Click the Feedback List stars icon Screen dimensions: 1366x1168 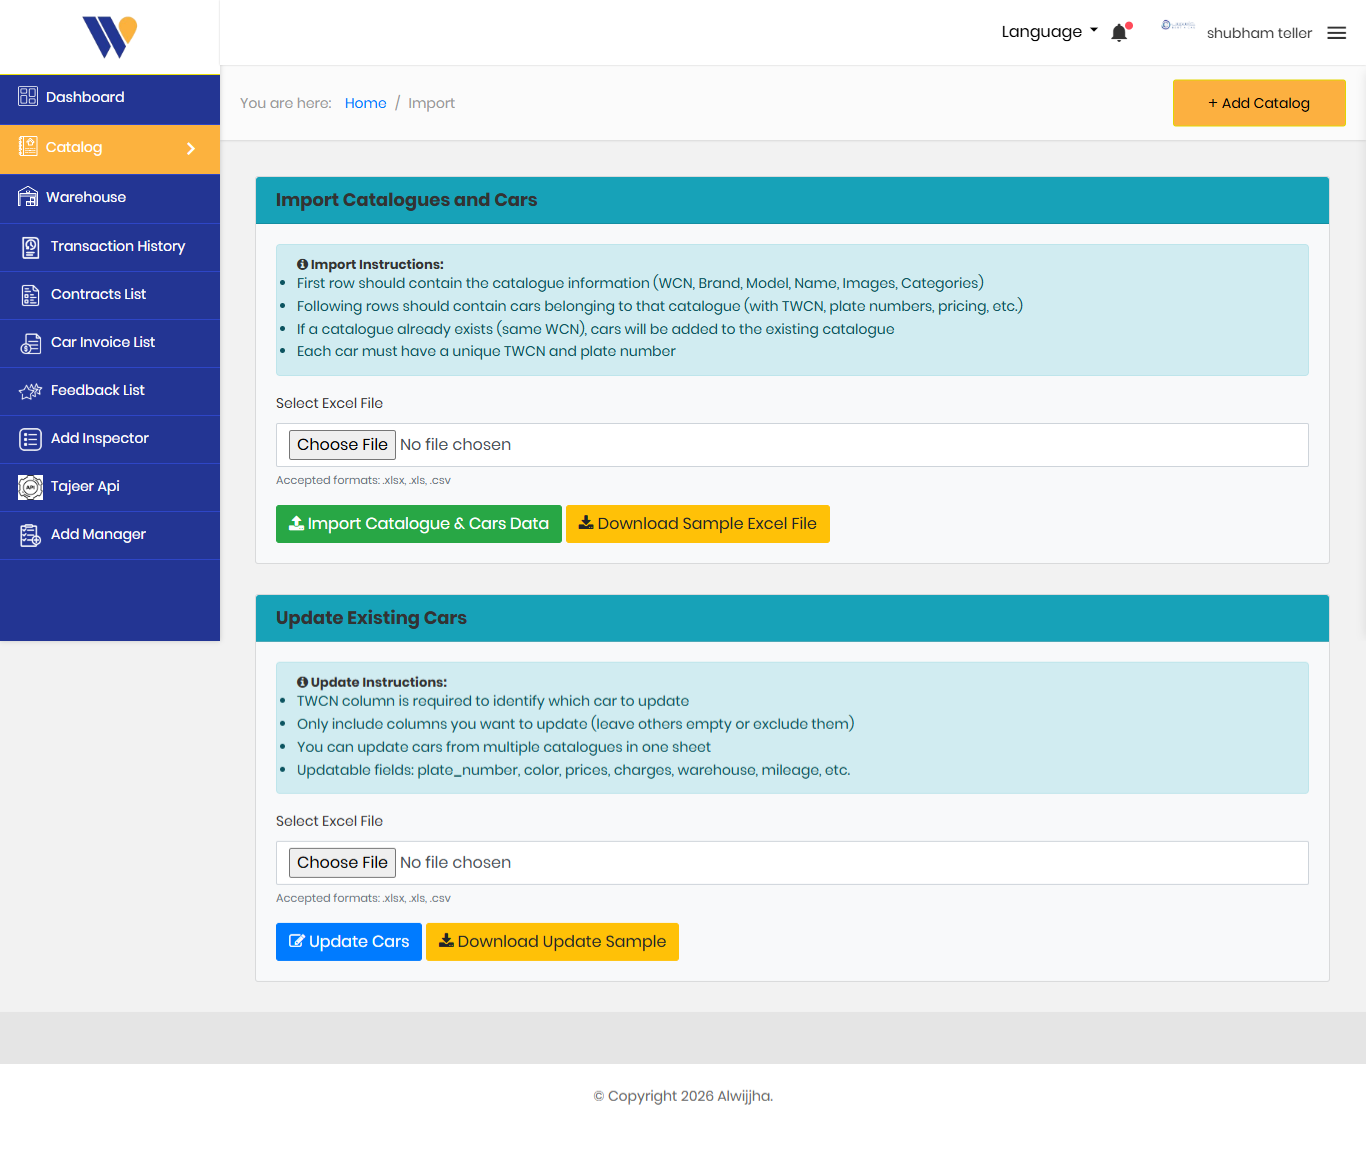click(31, 391)
